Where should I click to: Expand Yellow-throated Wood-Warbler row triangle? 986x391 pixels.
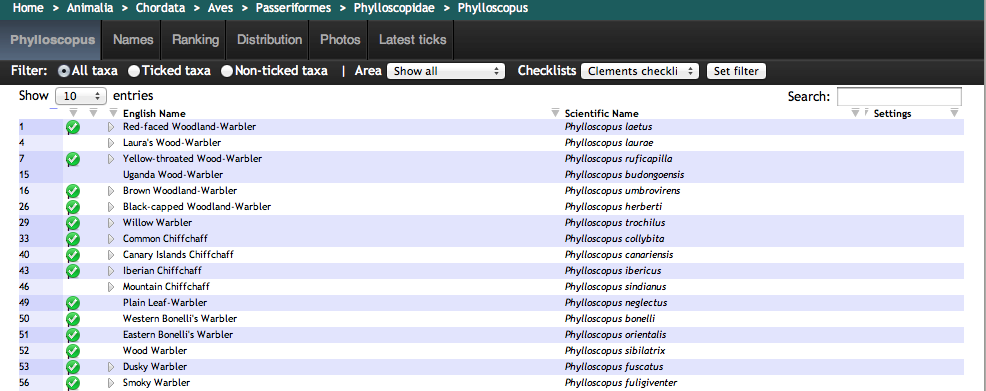click(111, 159)
